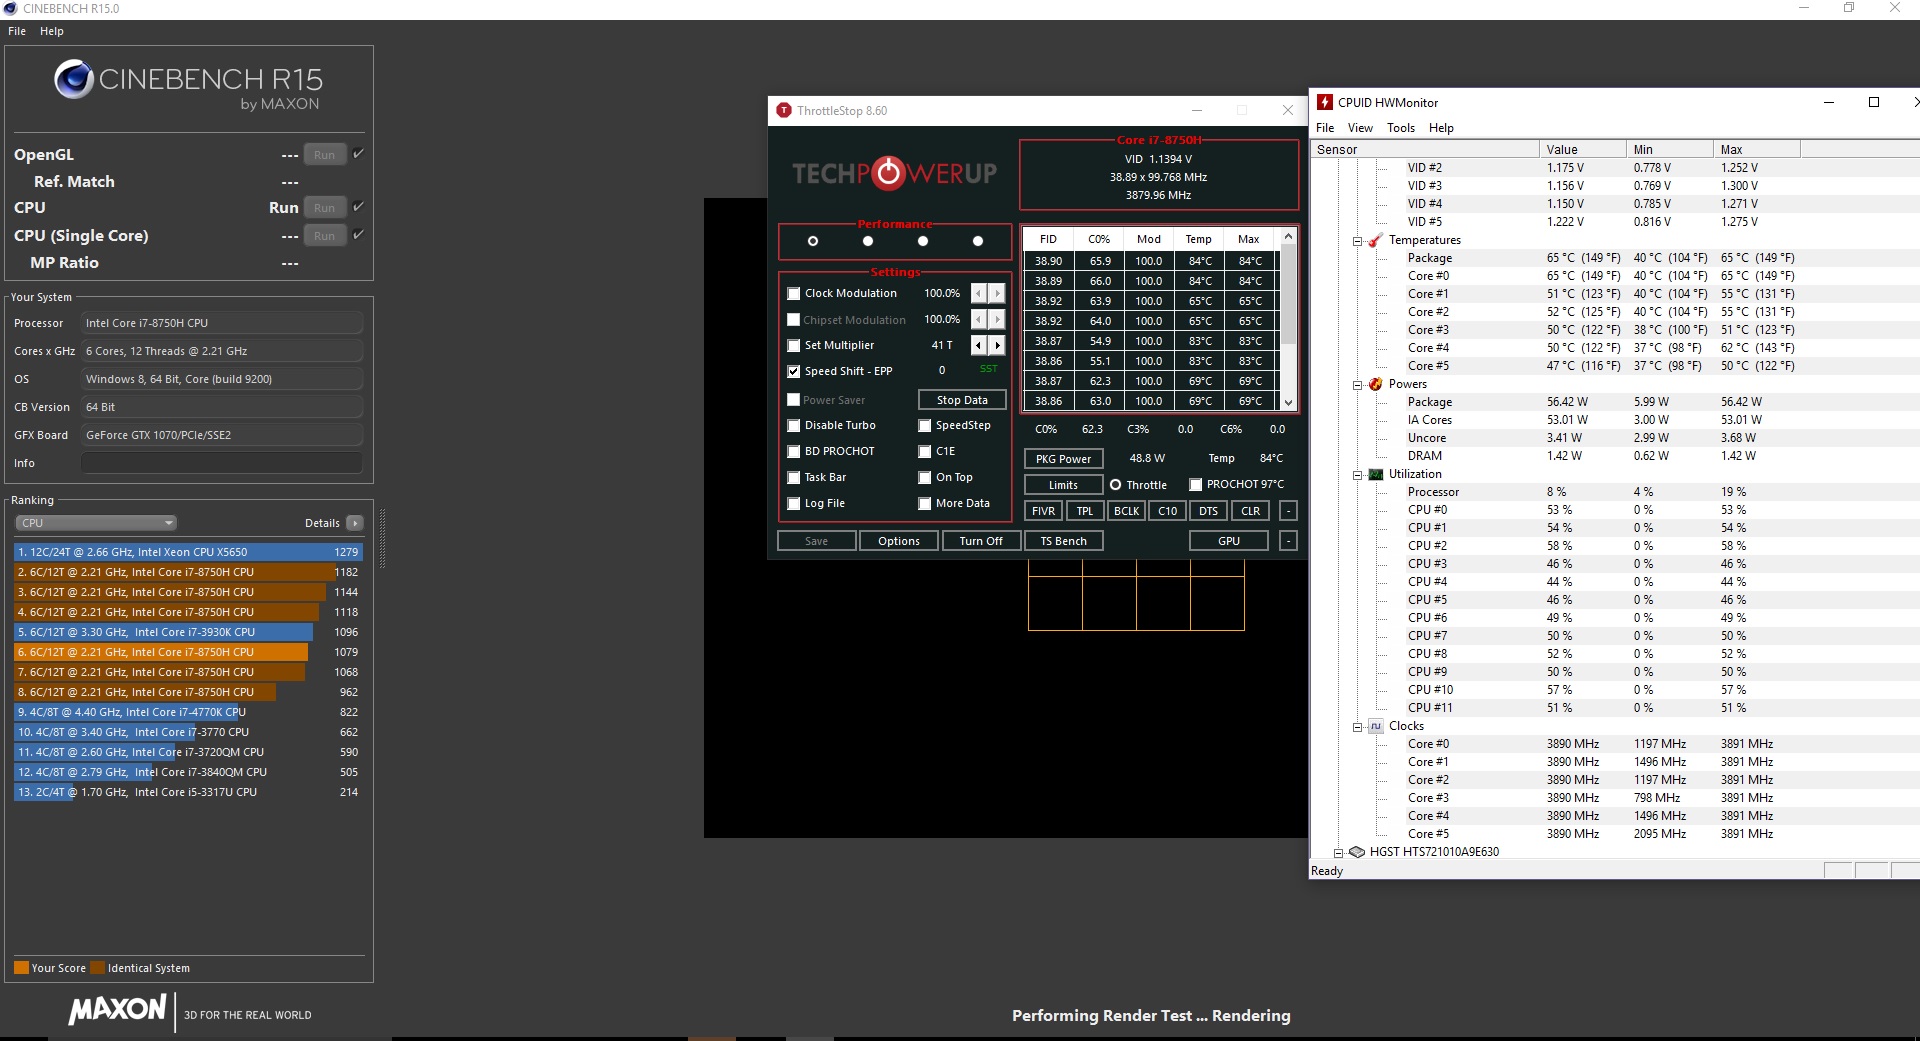The height and width of the screenshot is (1041, 1920).
Task: Click the Value column header in HWMonitor
Action: tap(1582, 149)
